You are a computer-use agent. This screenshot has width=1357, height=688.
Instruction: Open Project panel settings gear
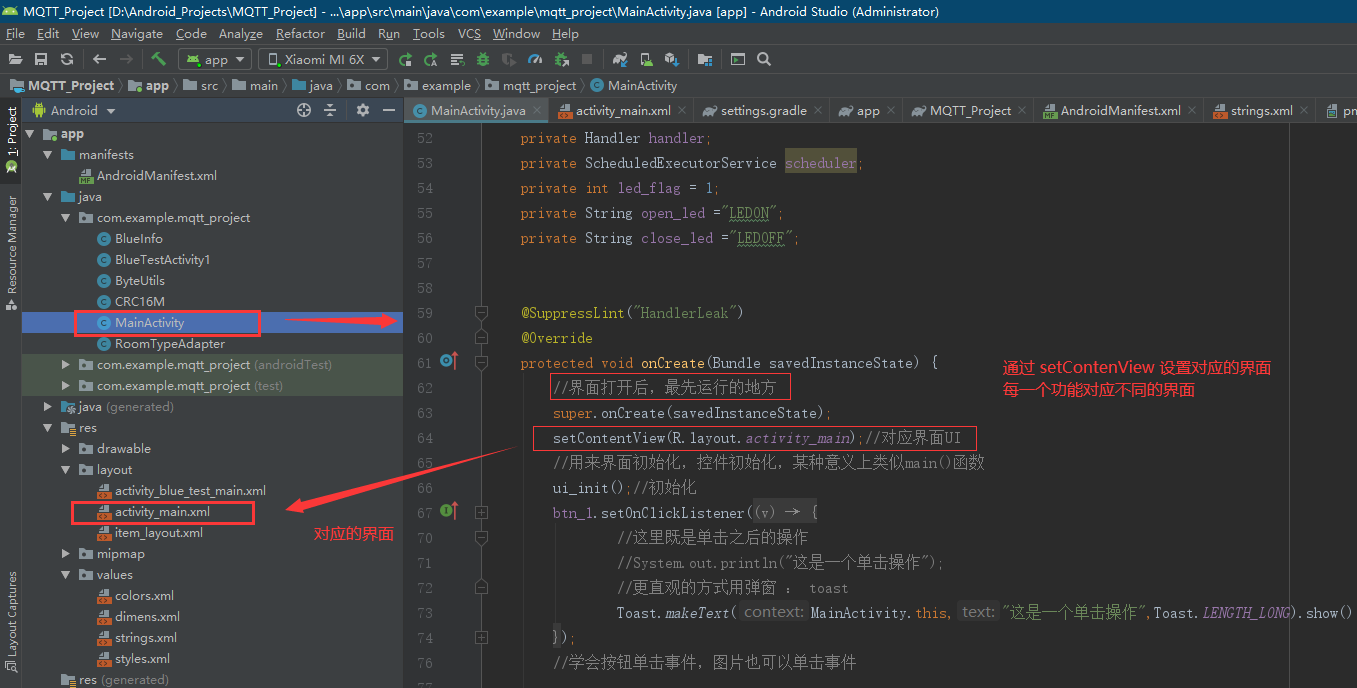click(x=363, y=110)
